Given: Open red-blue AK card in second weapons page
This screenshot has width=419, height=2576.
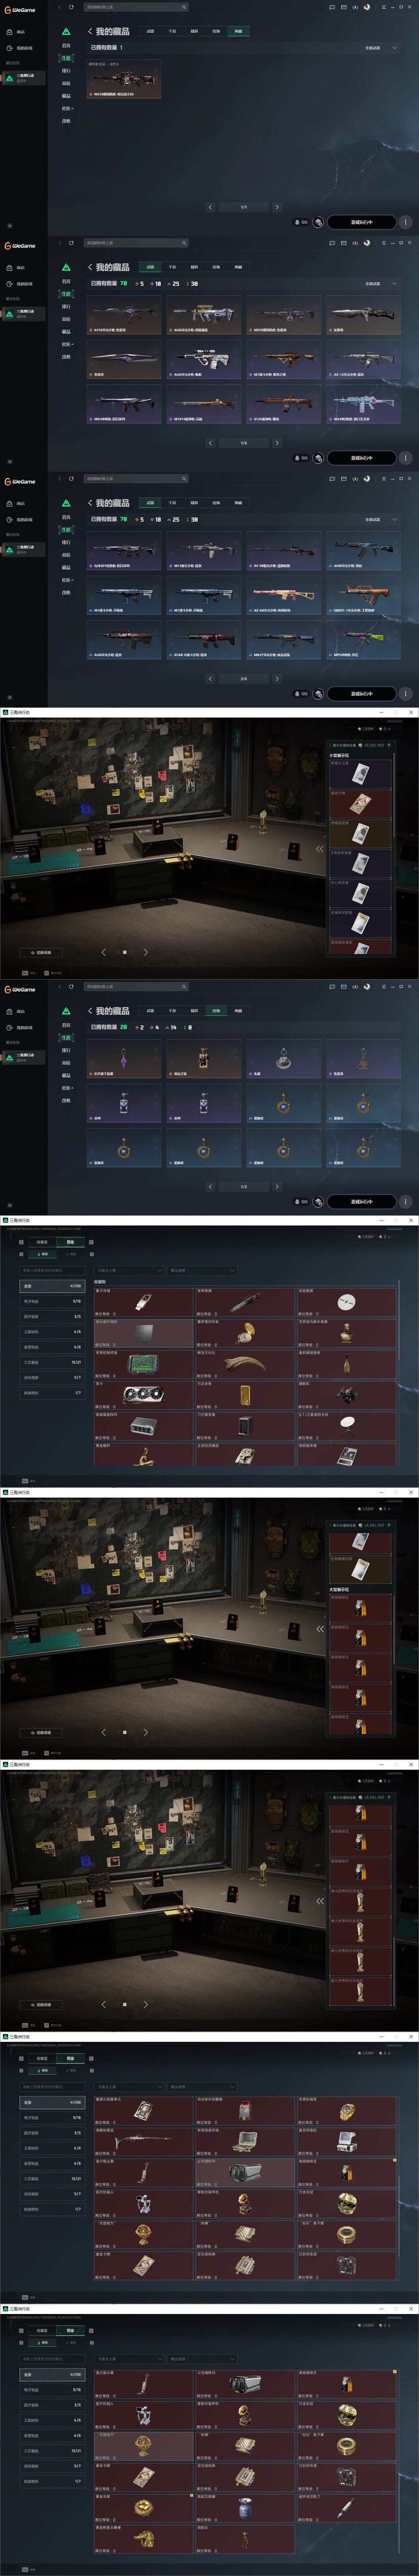Looking at the screenshot, I should coord(363,551).
